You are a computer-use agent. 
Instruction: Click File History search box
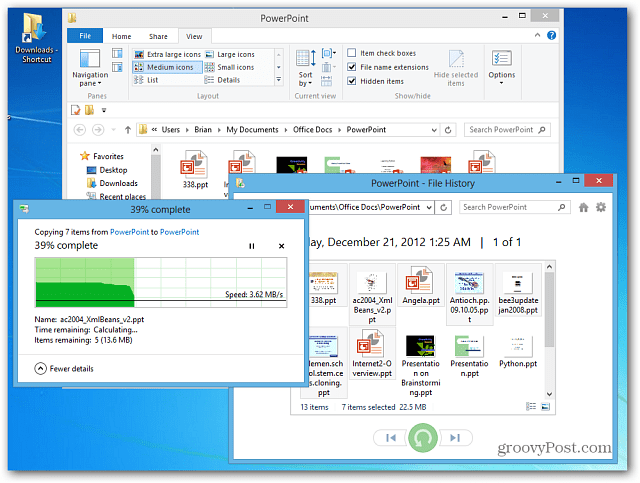click(x=514, y=207)
